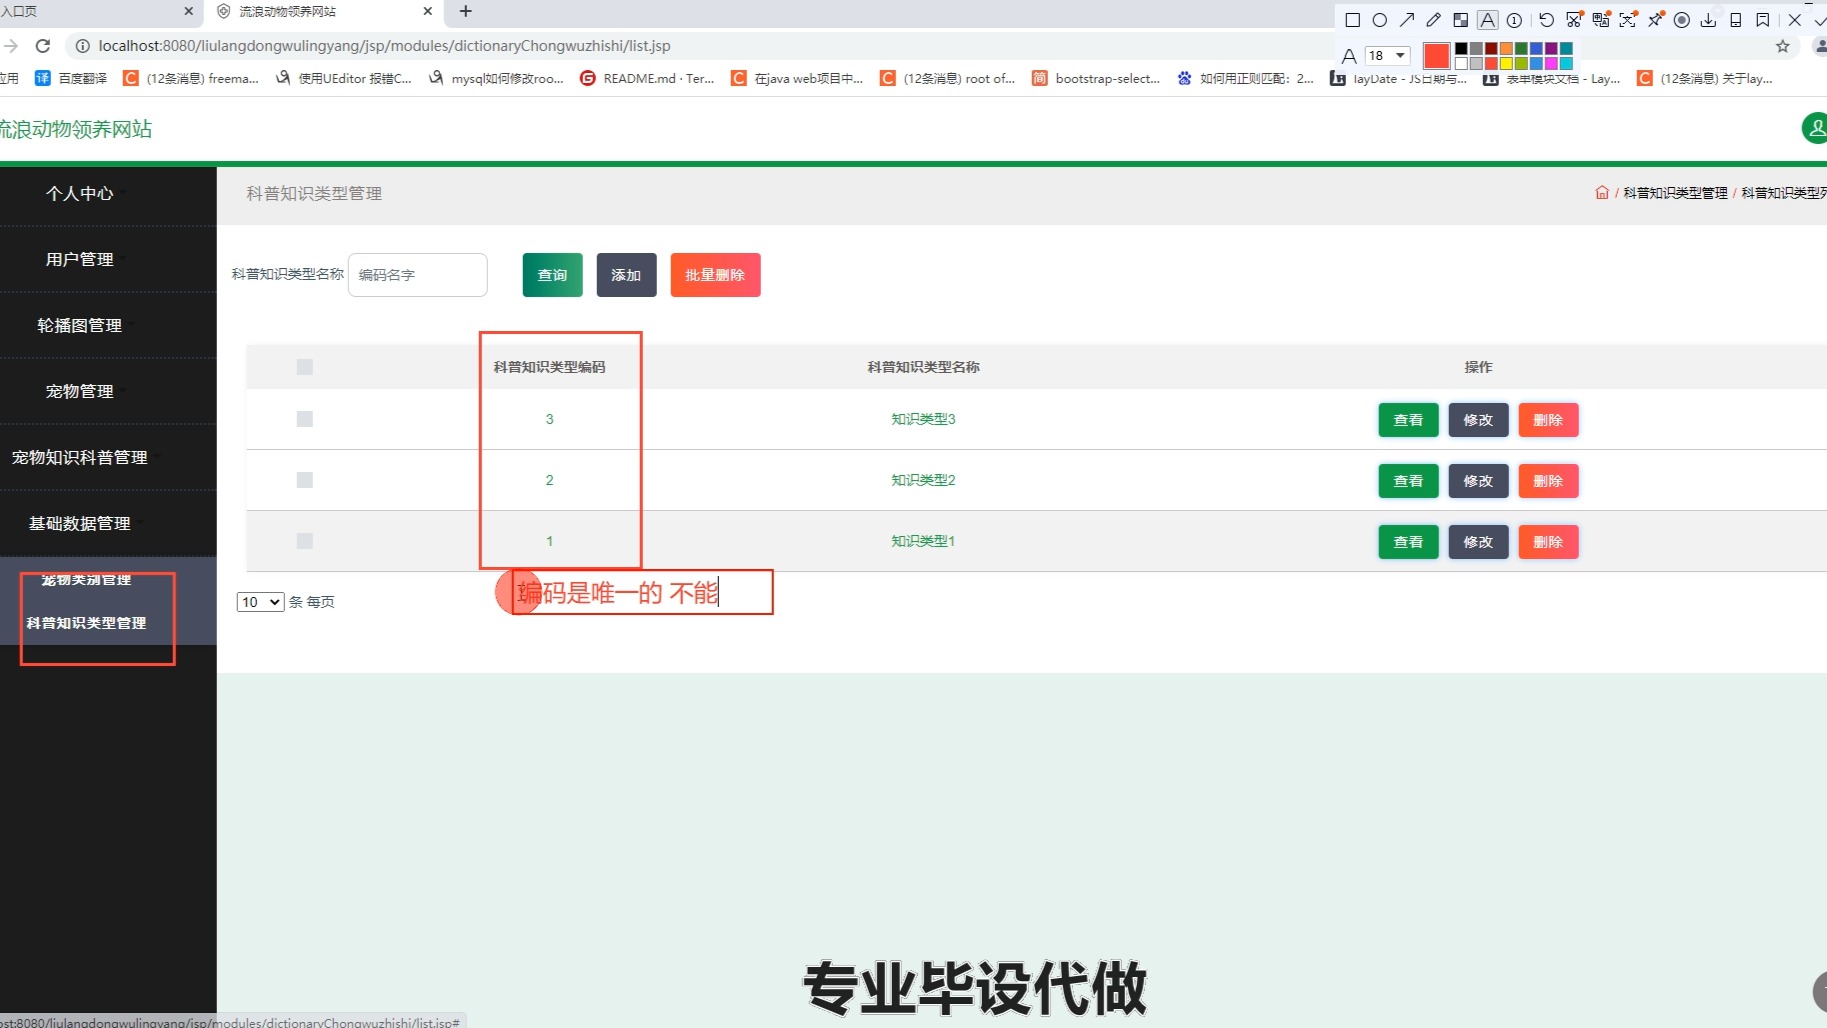
Task: Open the bootstrap-select bookmark
Action: 1096,78
